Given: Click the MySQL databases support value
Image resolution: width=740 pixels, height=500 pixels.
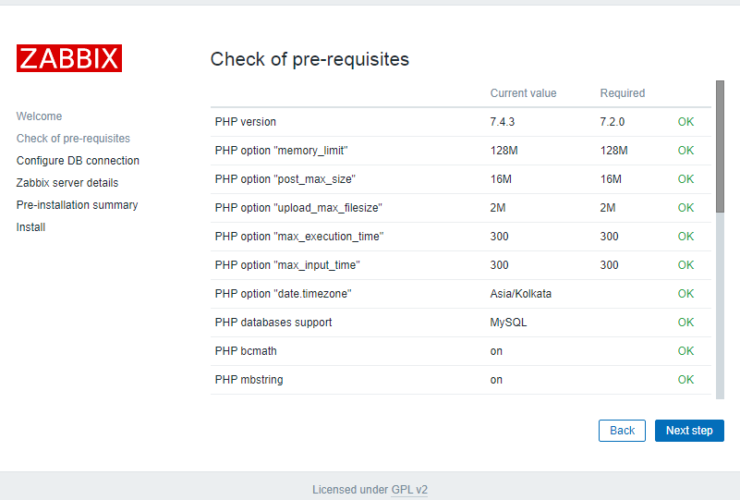Looking at the screenshot, I should pos(508,322).
